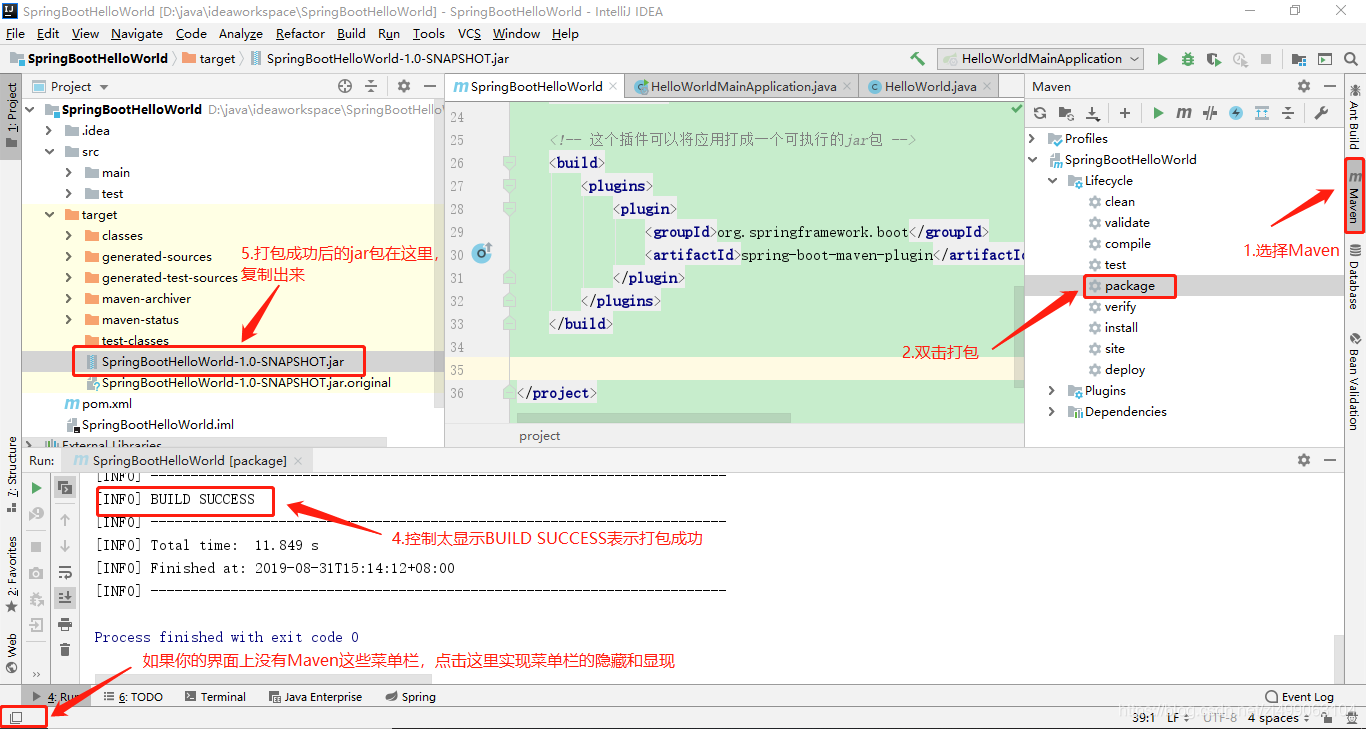Add Maven projects with plus icon
Viewport: 1366px width, 729px height.
pyautogui.click(x=1125, y=113)
